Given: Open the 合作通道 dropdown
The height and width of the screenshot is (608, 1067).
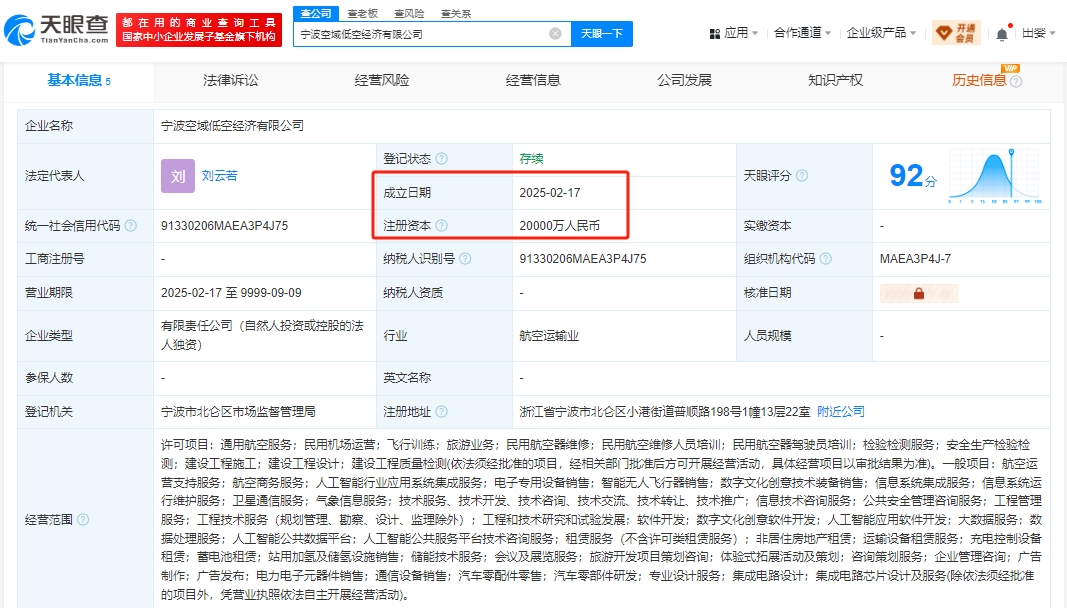Looking at the screenshot, I should coord(802,33).
